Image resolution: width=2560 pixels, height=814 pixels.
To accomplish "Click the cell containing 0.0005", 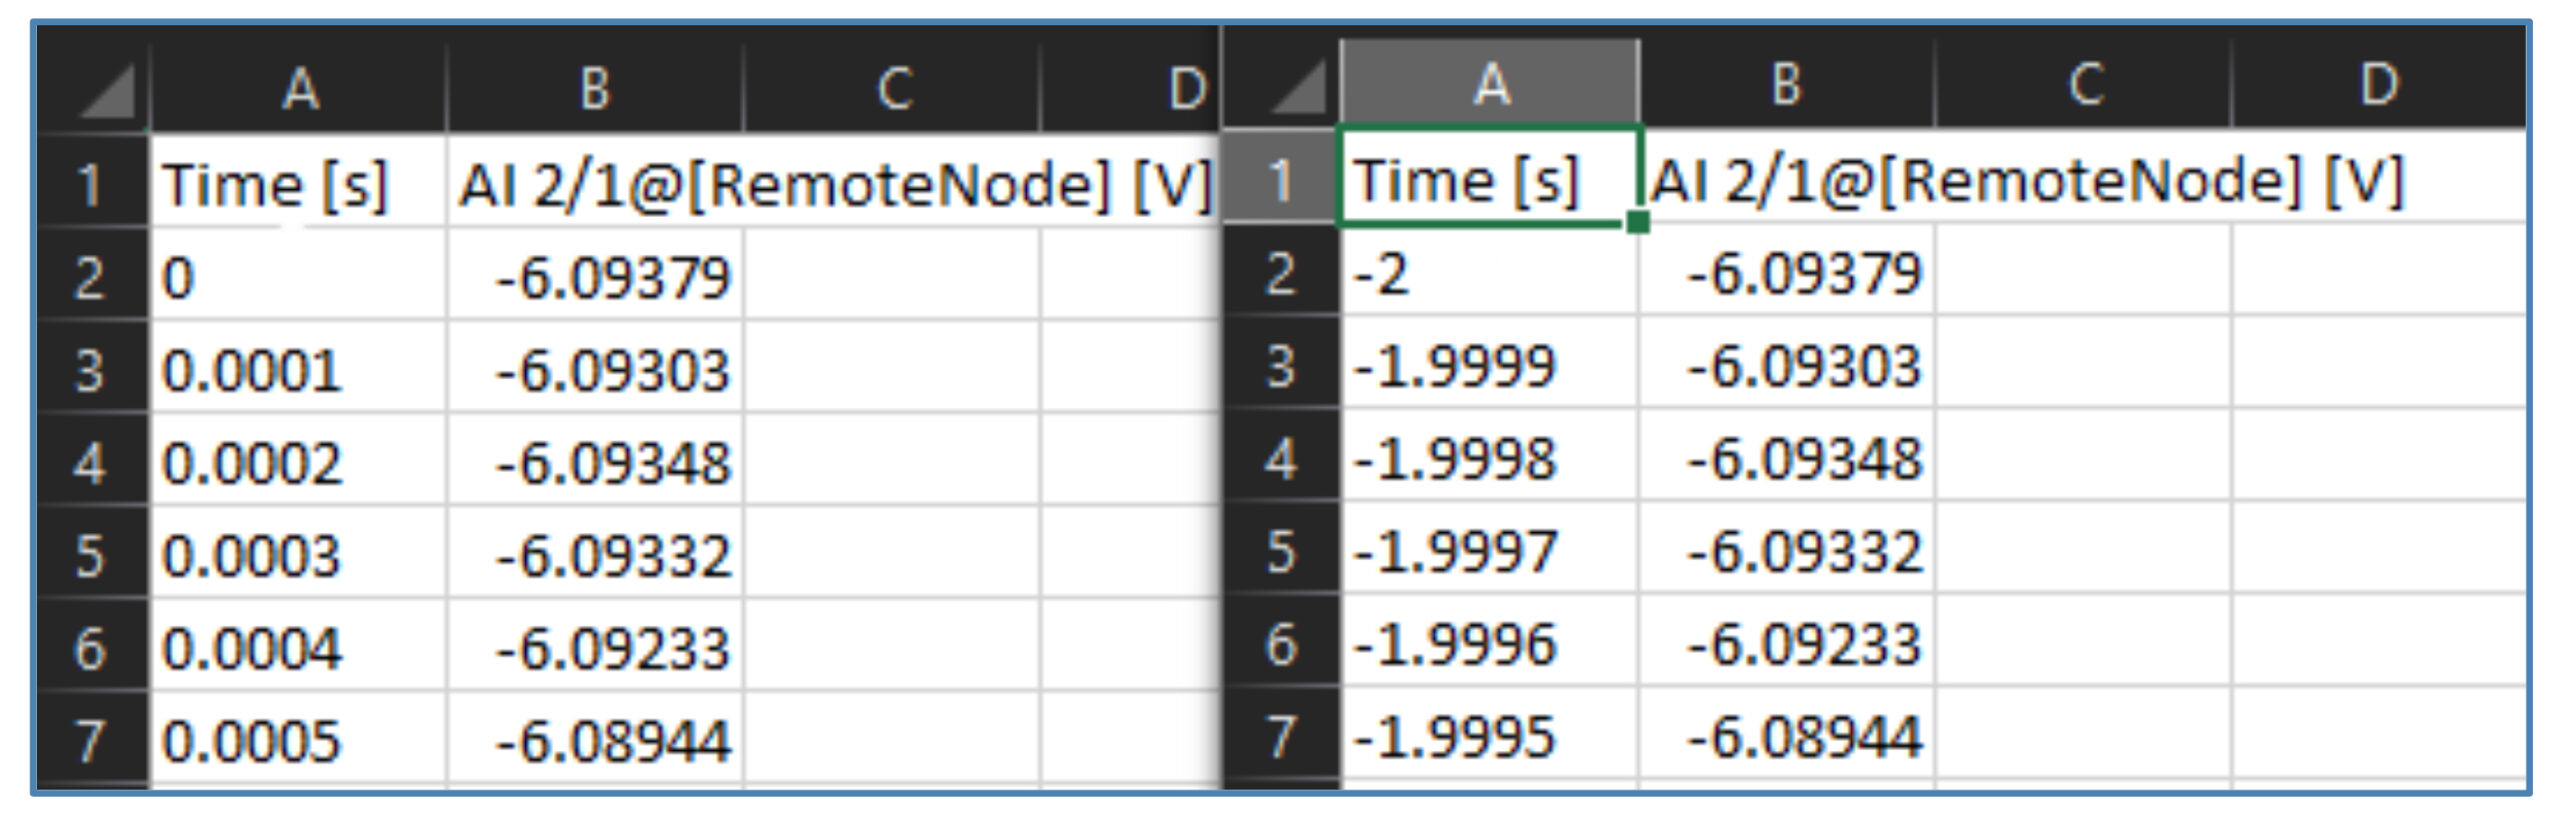I will pyautogui.click(x=296, y=741).
